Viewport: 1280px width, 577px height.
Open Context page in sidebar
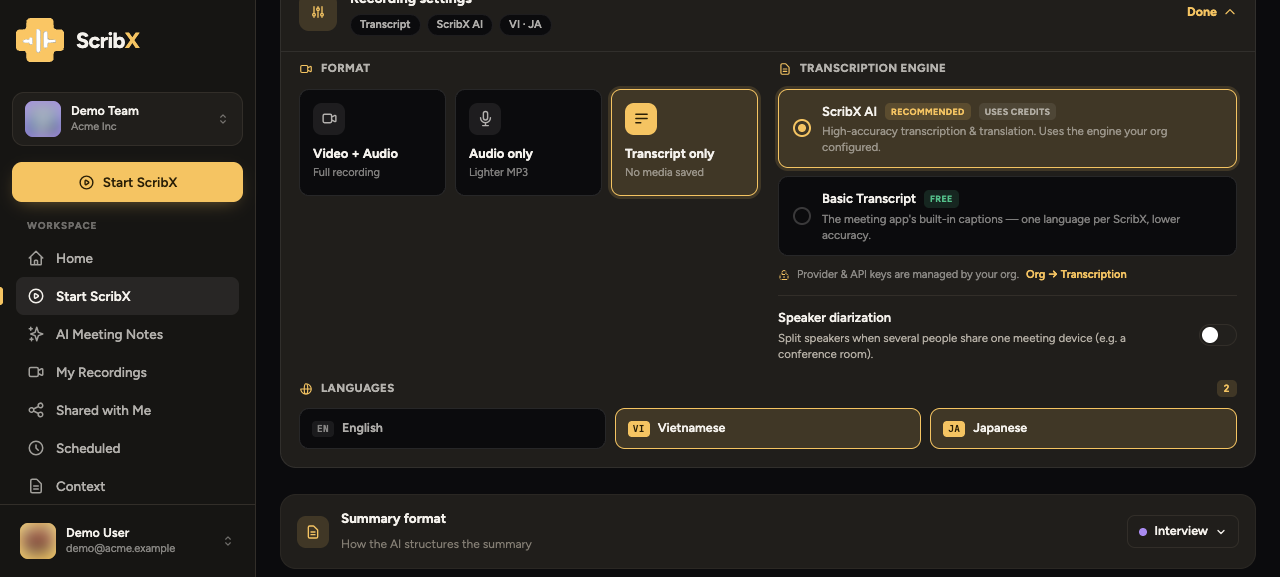coord(127,486)
